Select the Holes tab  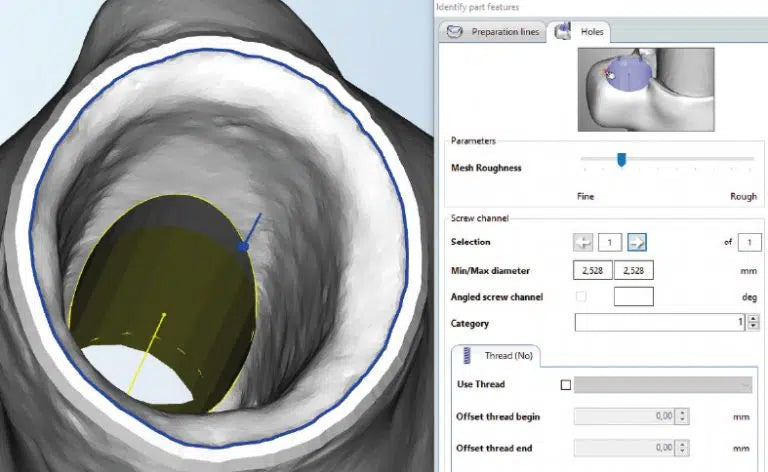[x=591, y=32]
